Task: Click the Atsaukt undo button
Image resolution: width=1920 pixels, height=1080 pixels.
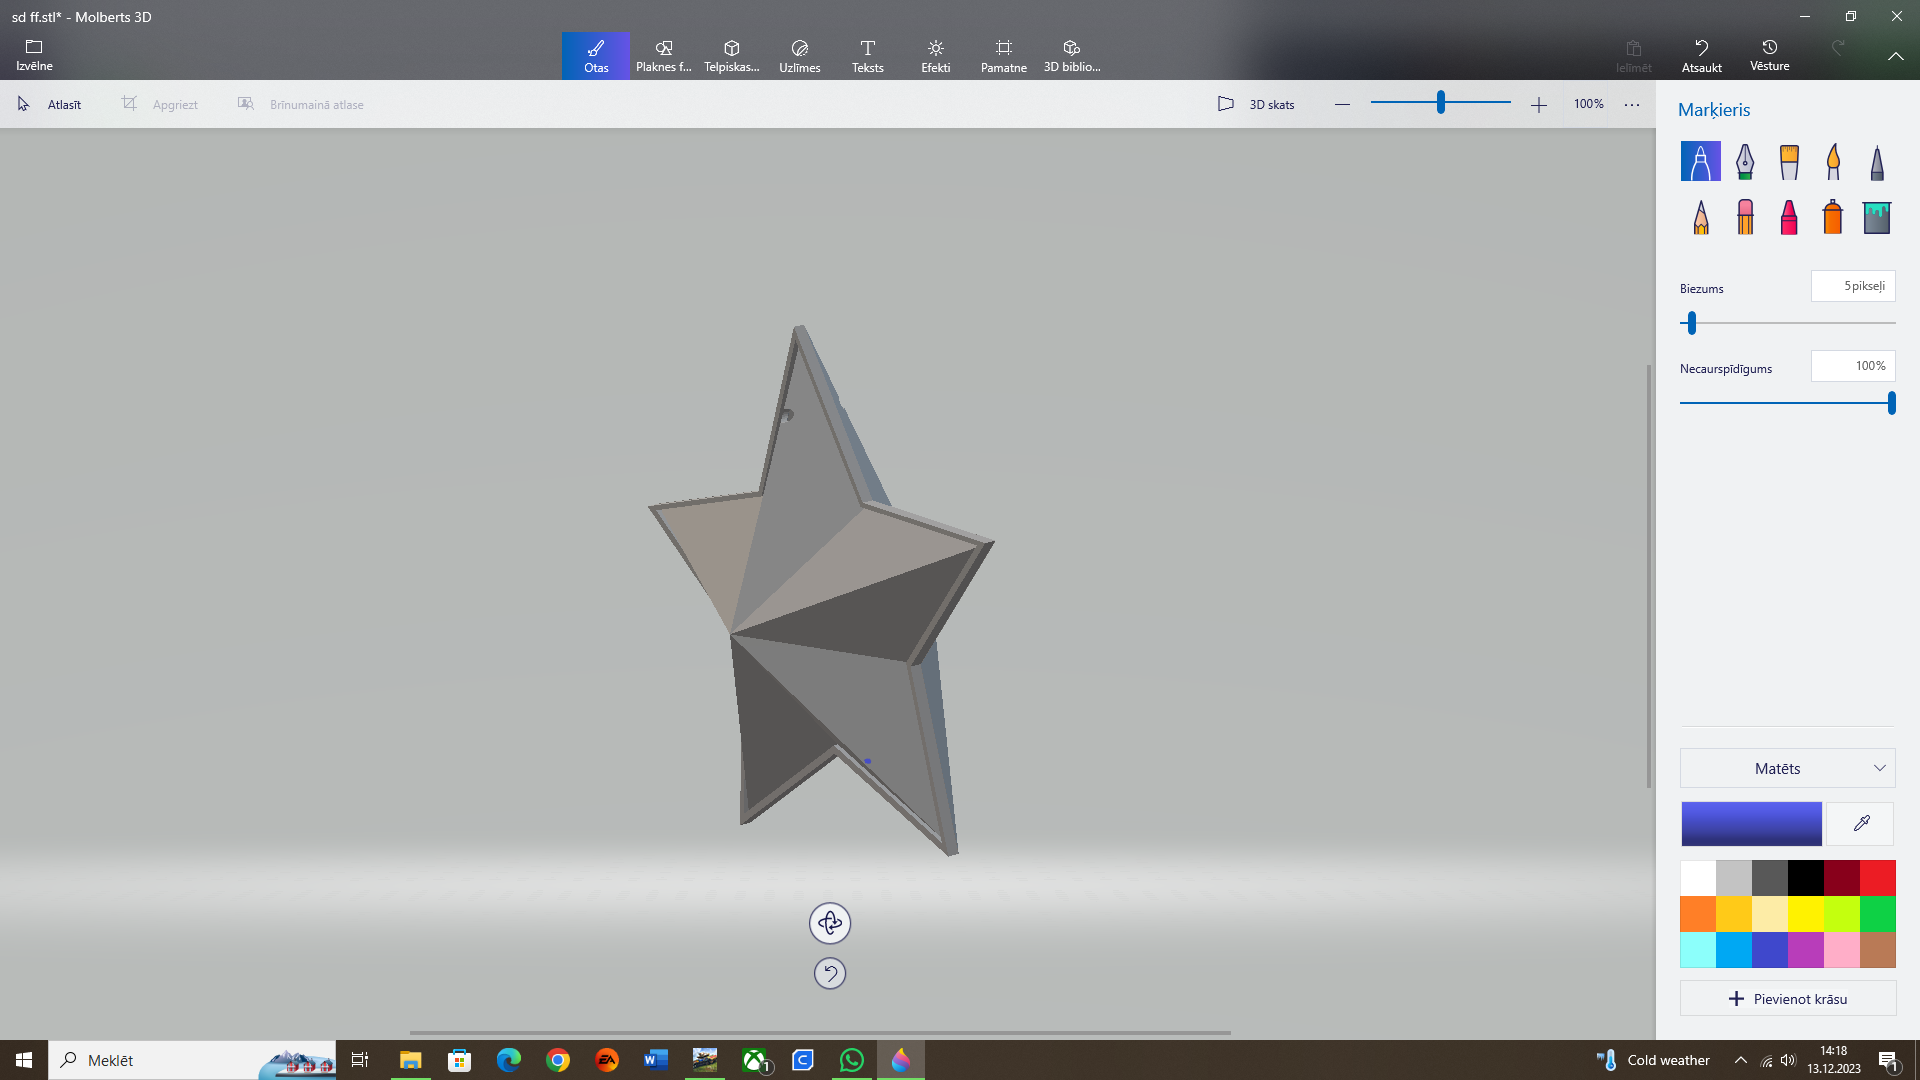Action: coord(1701,56)
